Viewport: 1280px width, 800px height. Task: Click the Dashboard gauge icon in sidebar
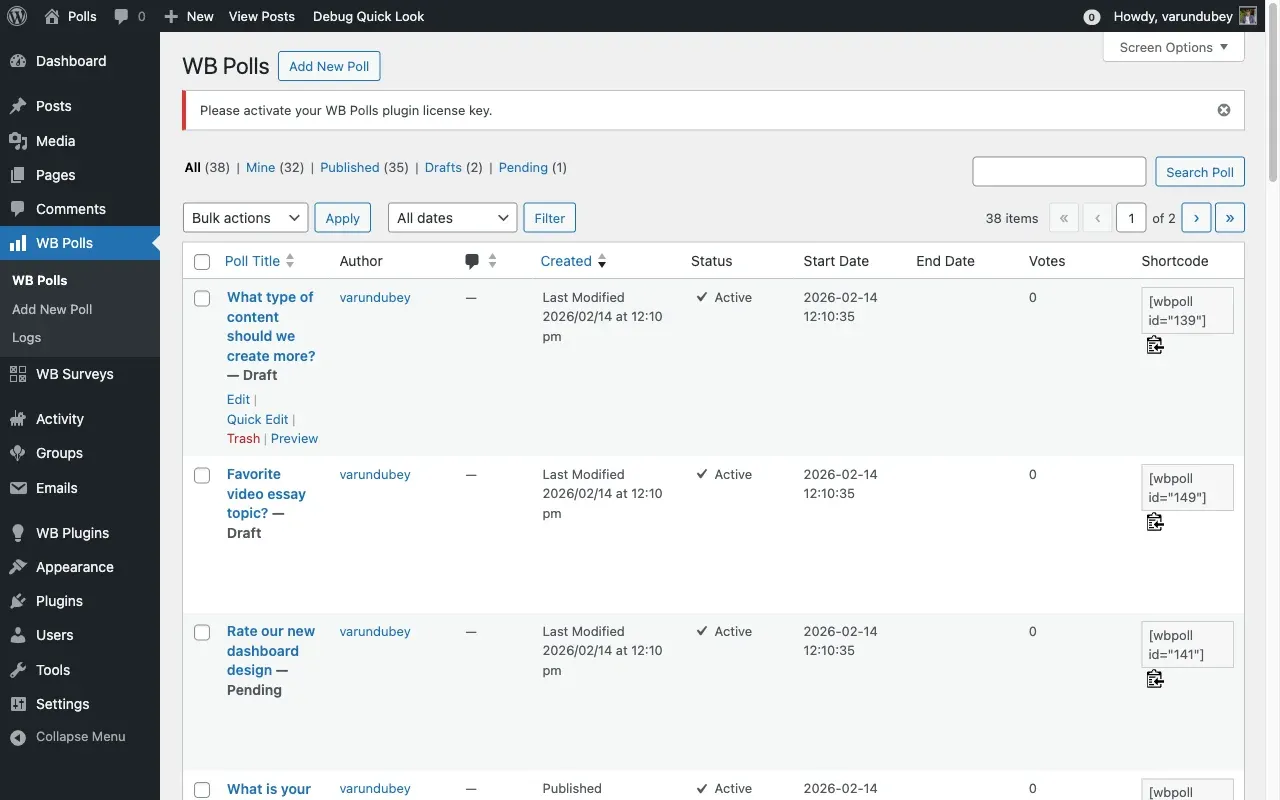18,61
